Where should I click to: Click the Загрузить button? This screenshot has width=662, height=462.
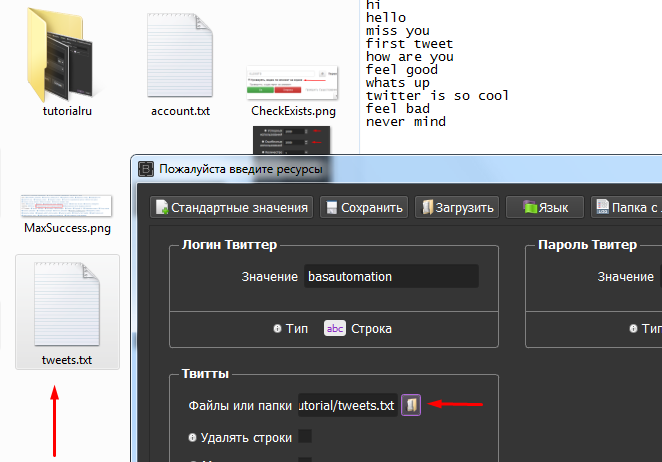click(456, 208)
